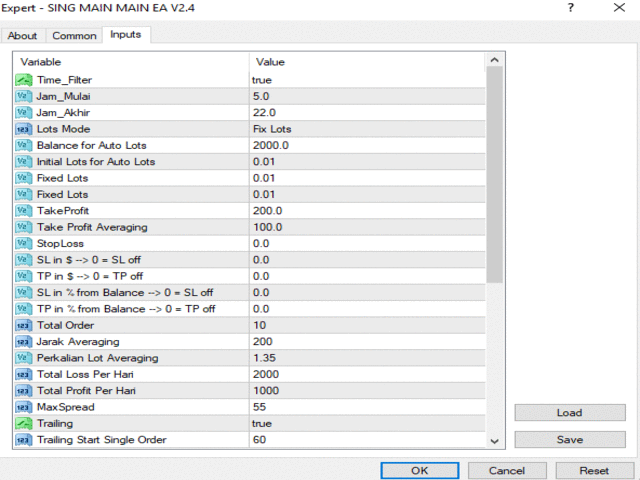640x480 pixels.
Task: Click the TP in % from Balance icon
Action: 24,309
